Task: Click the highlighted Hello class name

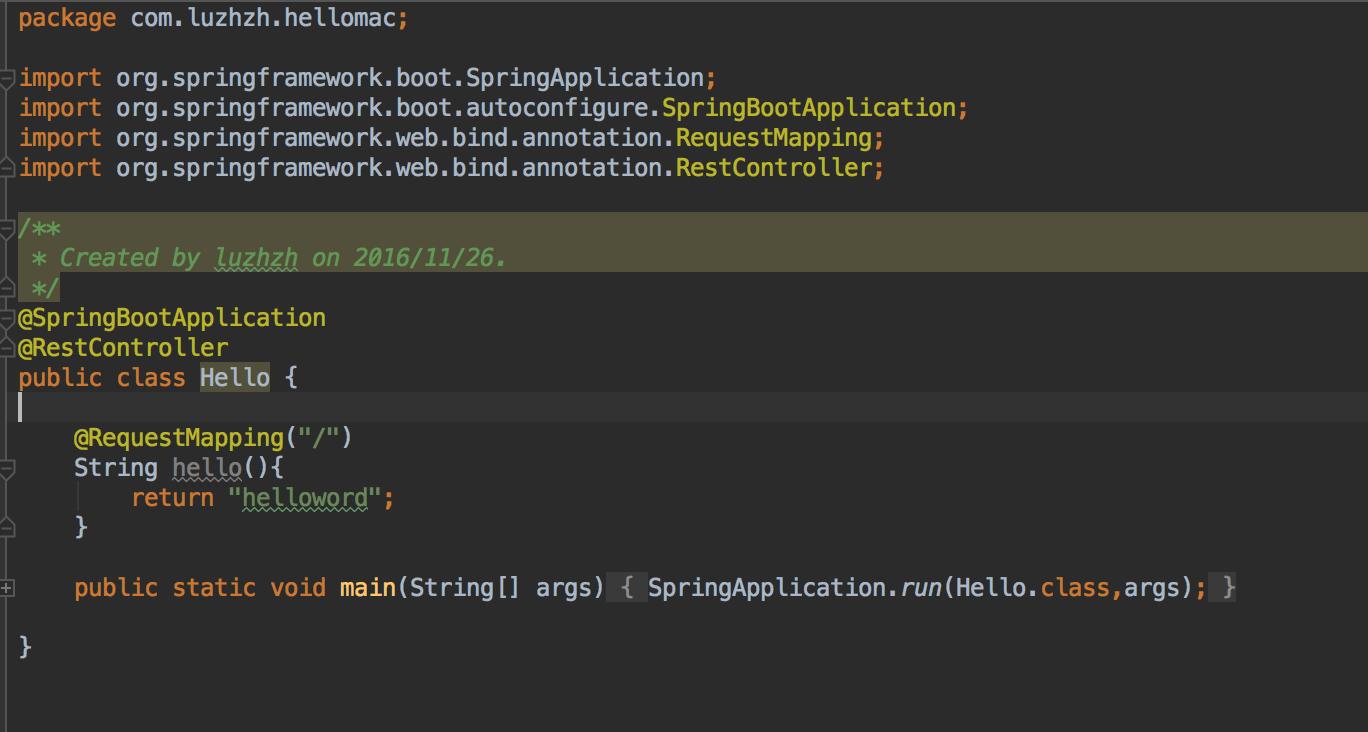Action: tap(234, 378)
